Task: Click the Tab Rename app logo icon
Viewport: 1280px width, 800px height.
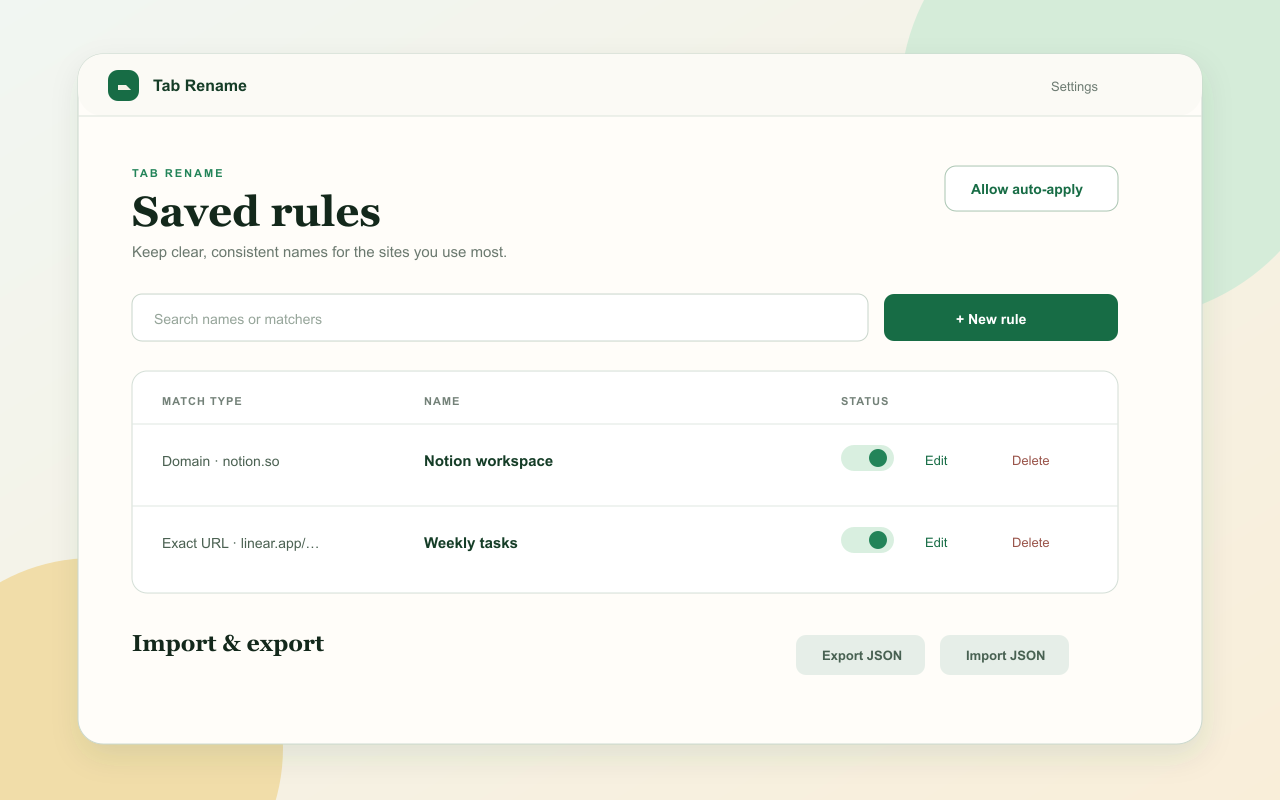Action: [123, 86]
